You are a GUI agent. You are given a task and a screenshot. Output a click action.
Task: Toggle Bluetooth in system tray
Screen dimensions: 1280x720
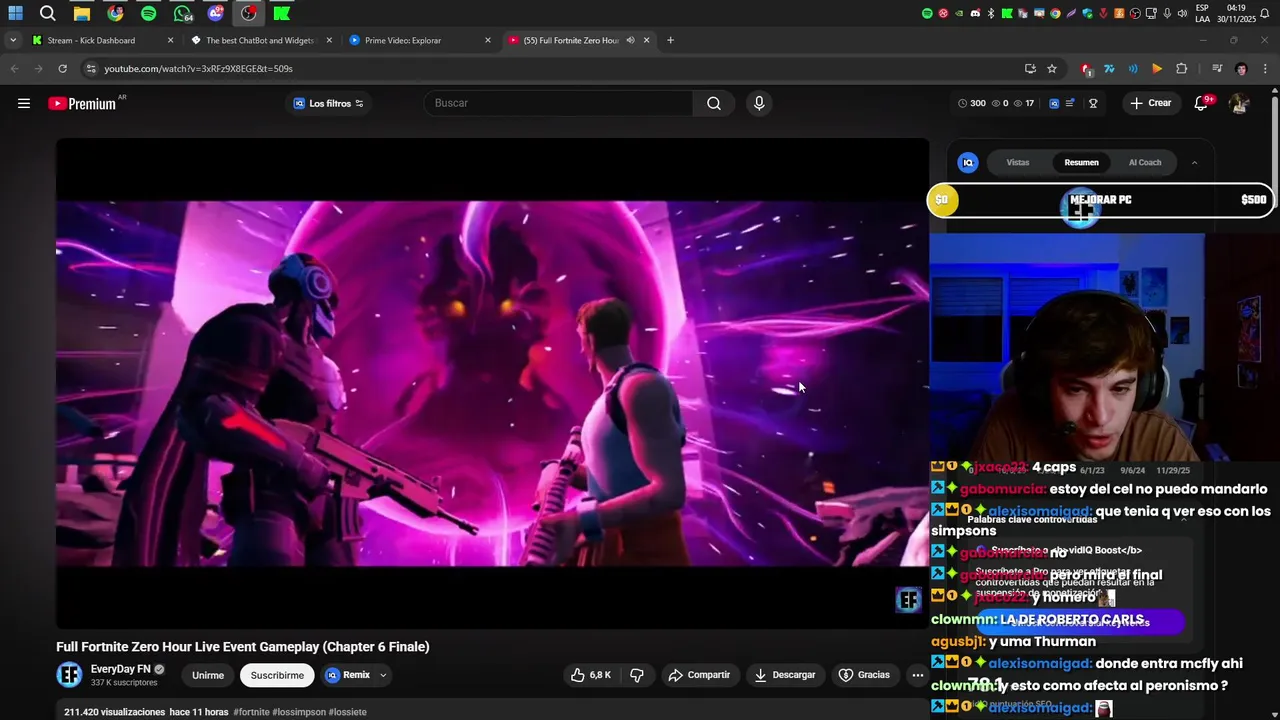tap(991, 13)
